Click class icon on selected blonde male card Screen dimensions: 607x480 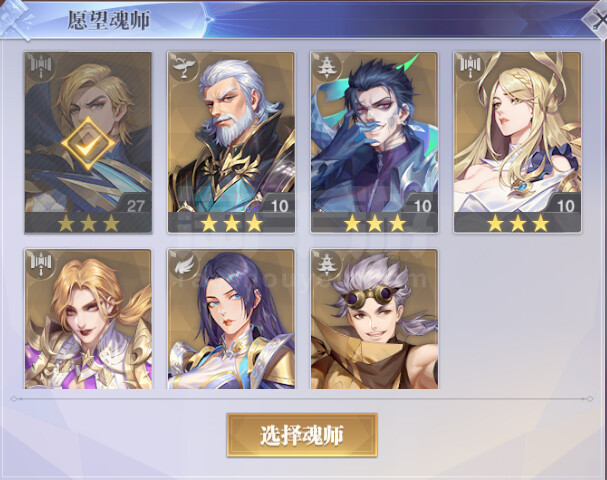point(40,67)
